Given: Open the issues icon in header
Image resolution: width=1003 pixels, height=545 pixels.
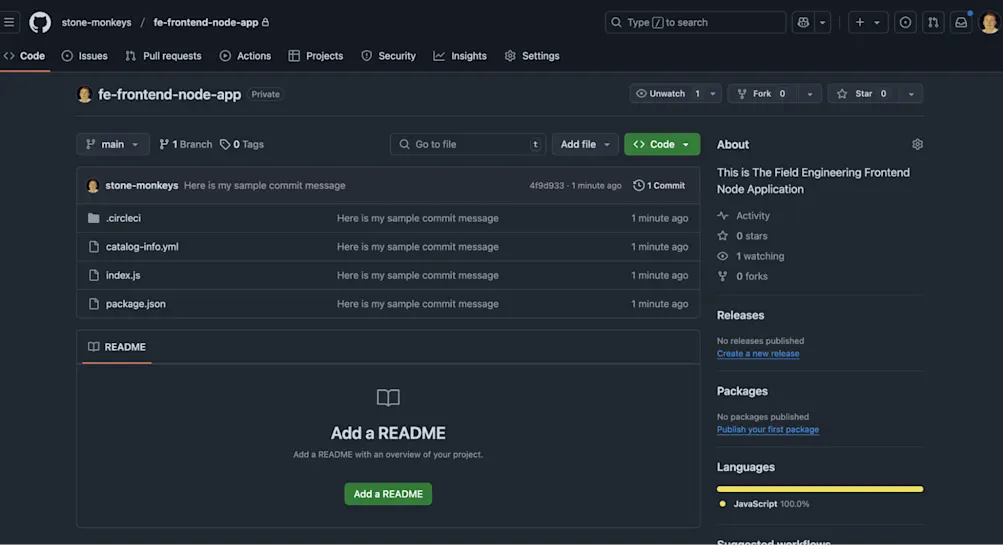Looking at the screenshot, I should [905, 22].
